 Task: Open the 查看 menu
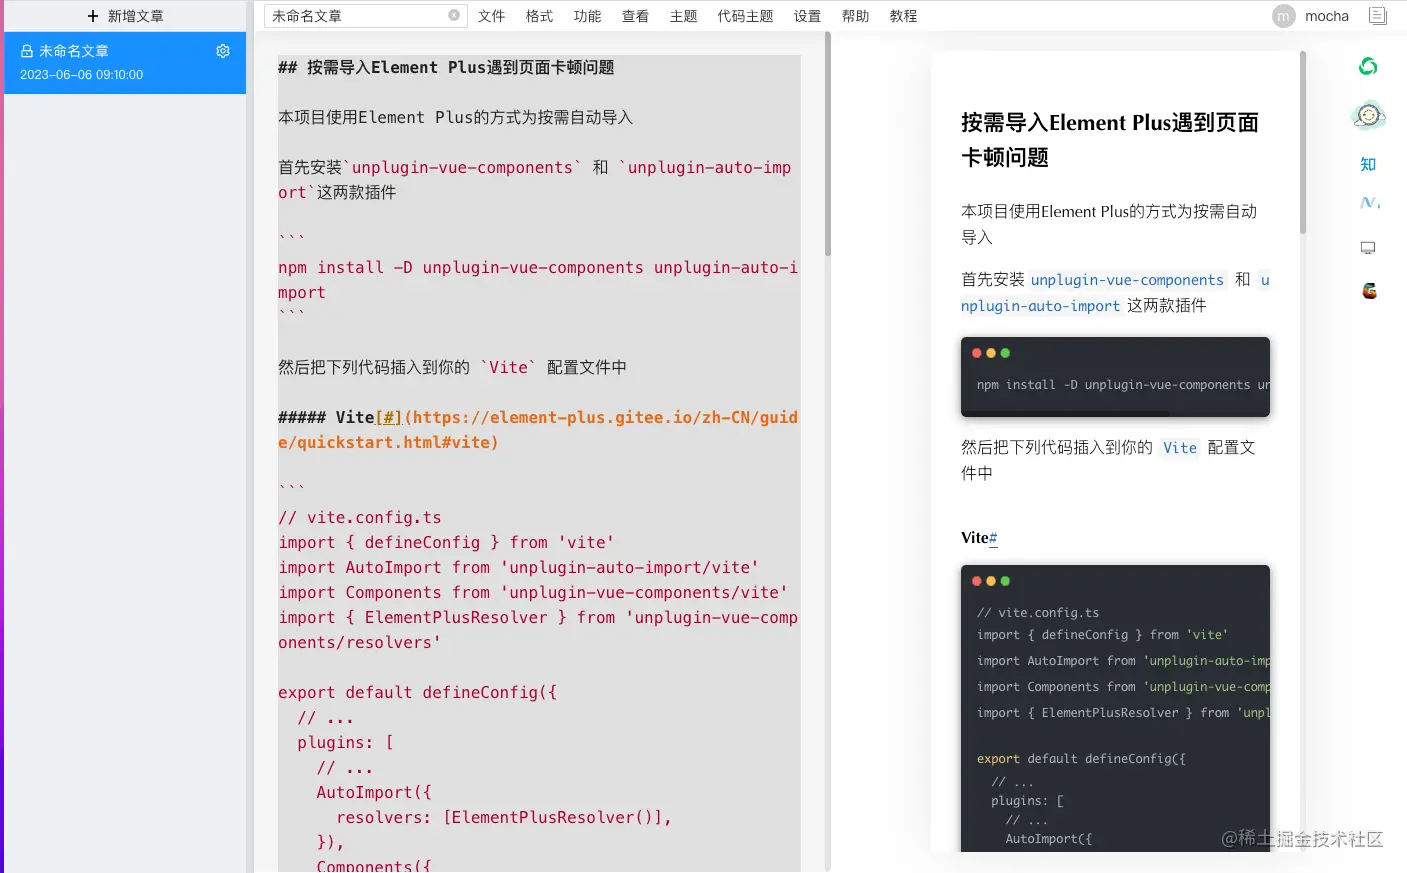pyautogui.click(x=635, y=16)
